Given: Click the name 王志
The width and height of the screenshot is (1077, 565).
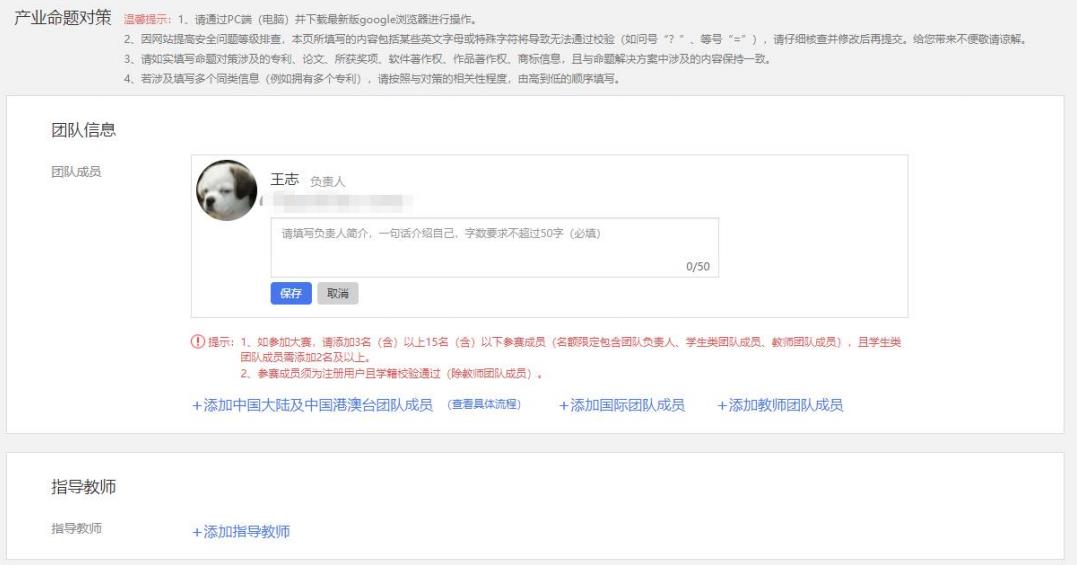Looking at the screenshot, I should point(285,180).
